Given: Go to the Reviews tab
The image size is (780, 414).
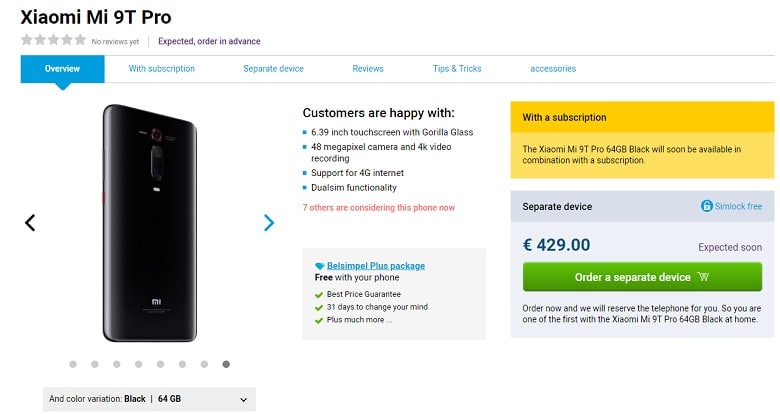Looking at the screenshot, I should click(x=368, y=69).
